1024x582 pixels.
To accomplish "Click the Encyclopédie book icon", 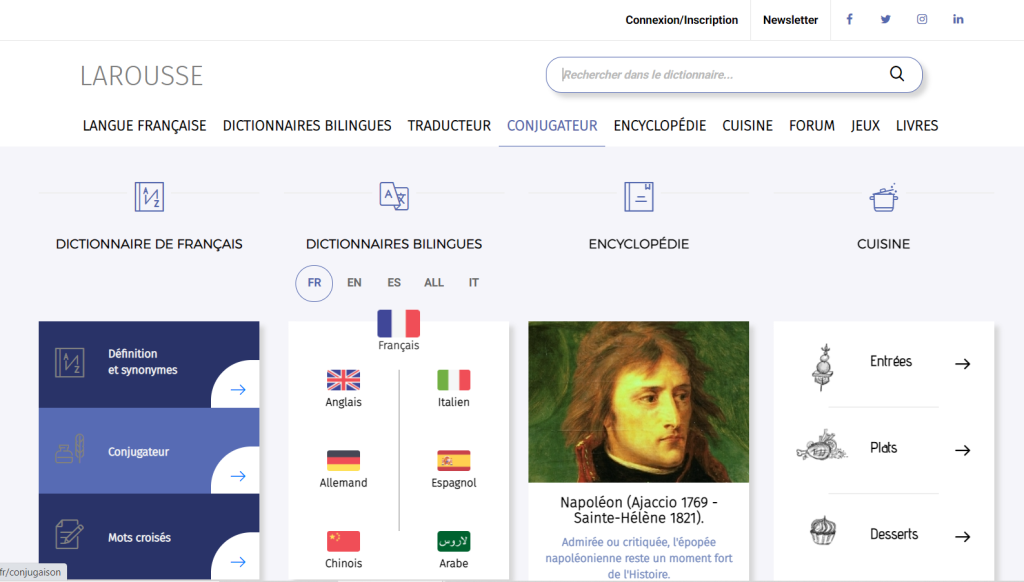I will (639, 196).
